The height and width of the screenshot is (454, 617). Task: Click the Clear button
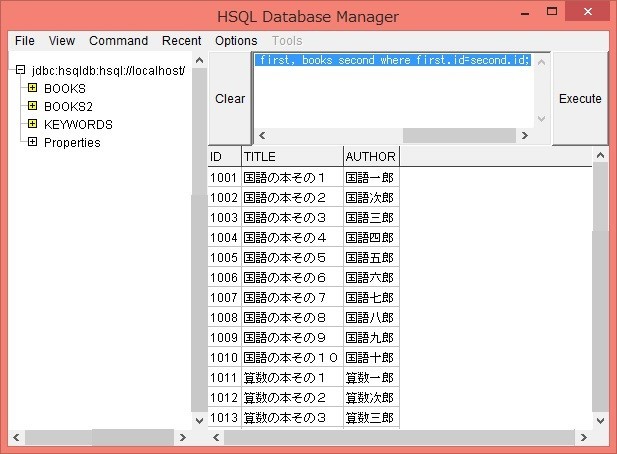point(230,98)
